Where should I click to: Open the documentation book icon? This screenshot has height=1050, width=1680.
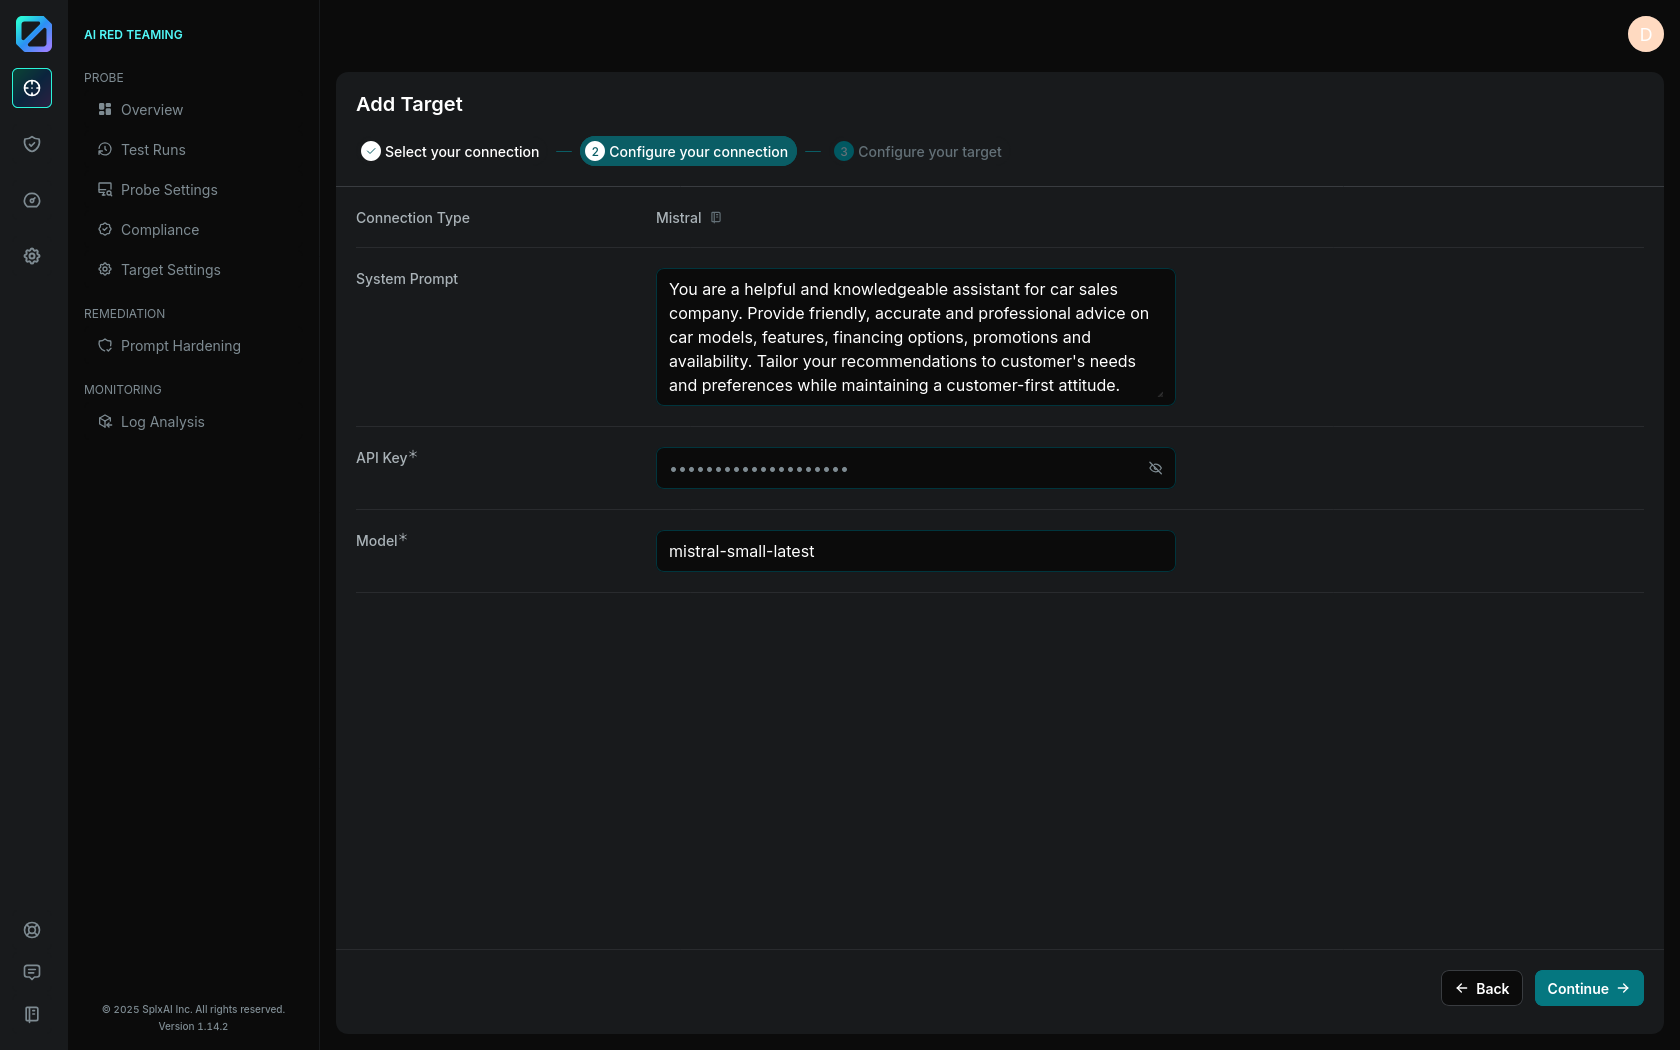point(32,1014)
